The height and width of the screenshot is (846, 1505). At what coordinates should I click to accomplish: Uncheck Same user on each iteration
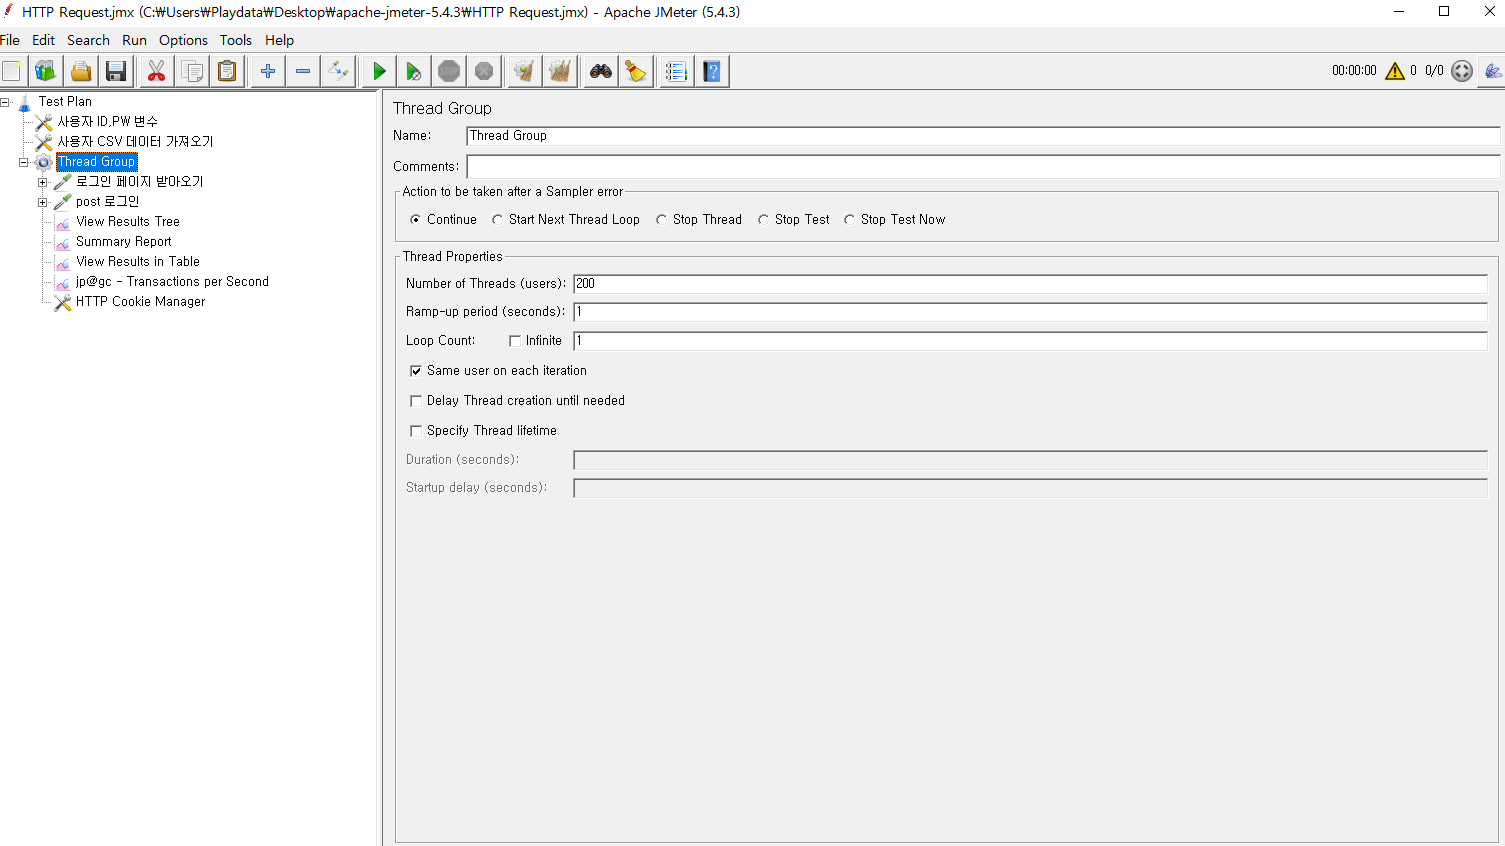tap(416, 371)
